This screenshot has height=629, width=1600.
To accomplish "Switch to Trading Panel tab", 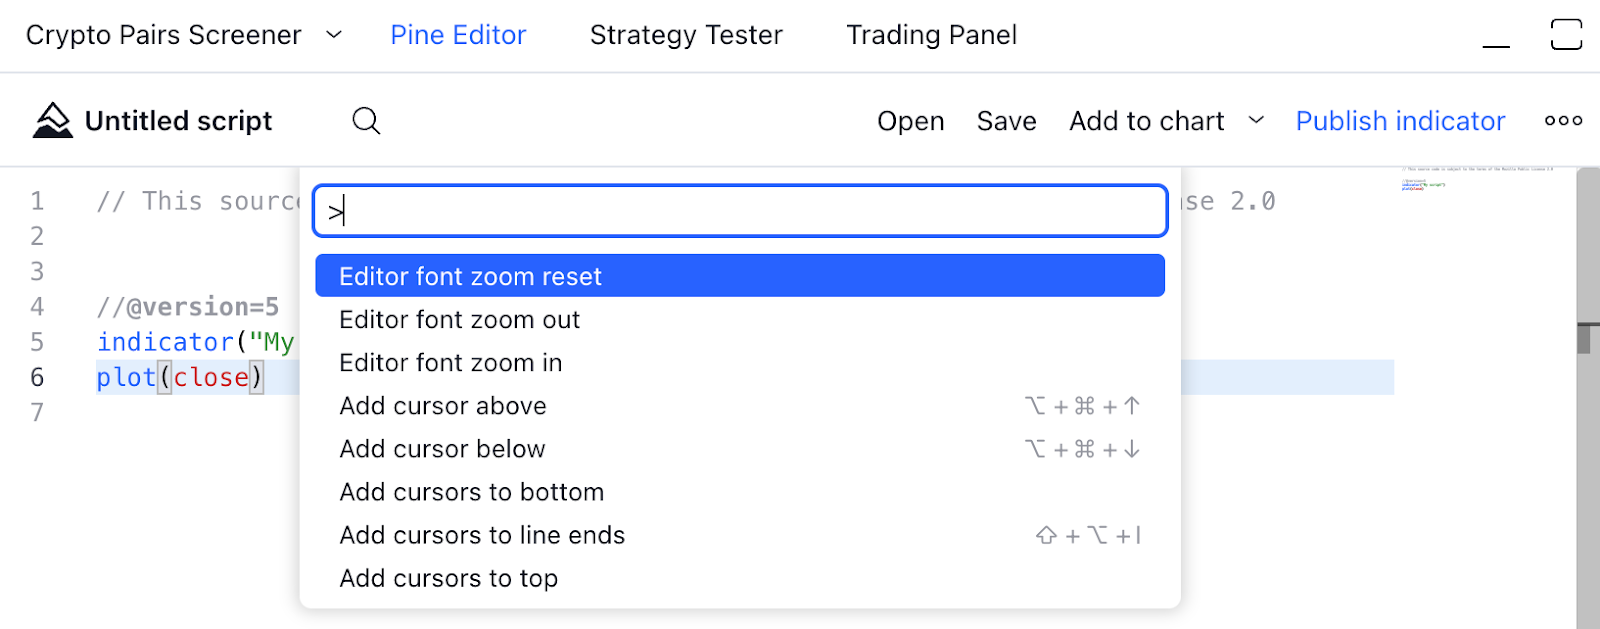I will (931, 35).
